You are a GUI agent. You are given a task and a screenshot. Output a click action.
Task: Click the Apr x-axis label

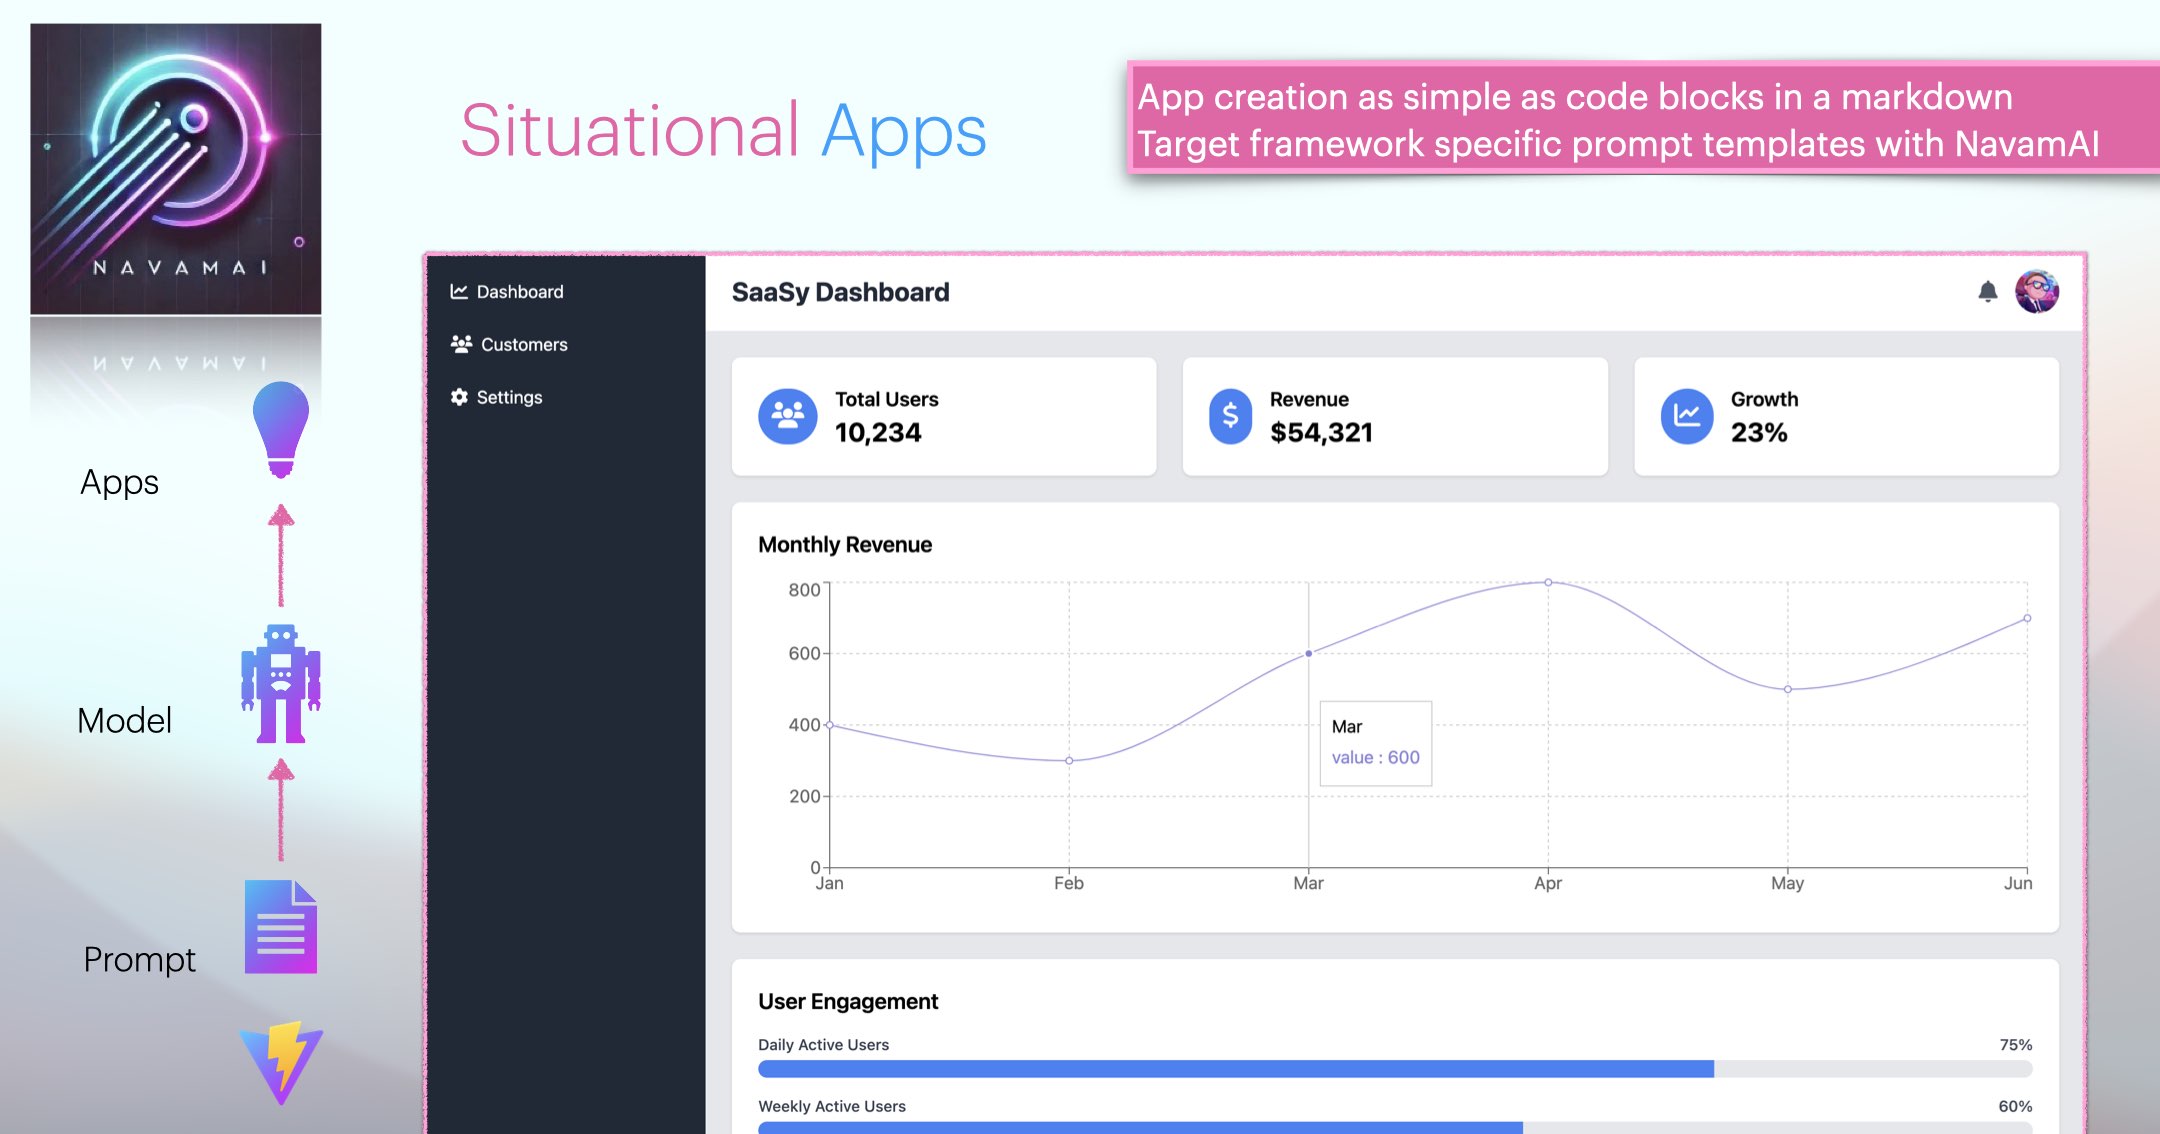click(x=1548, y=883)
